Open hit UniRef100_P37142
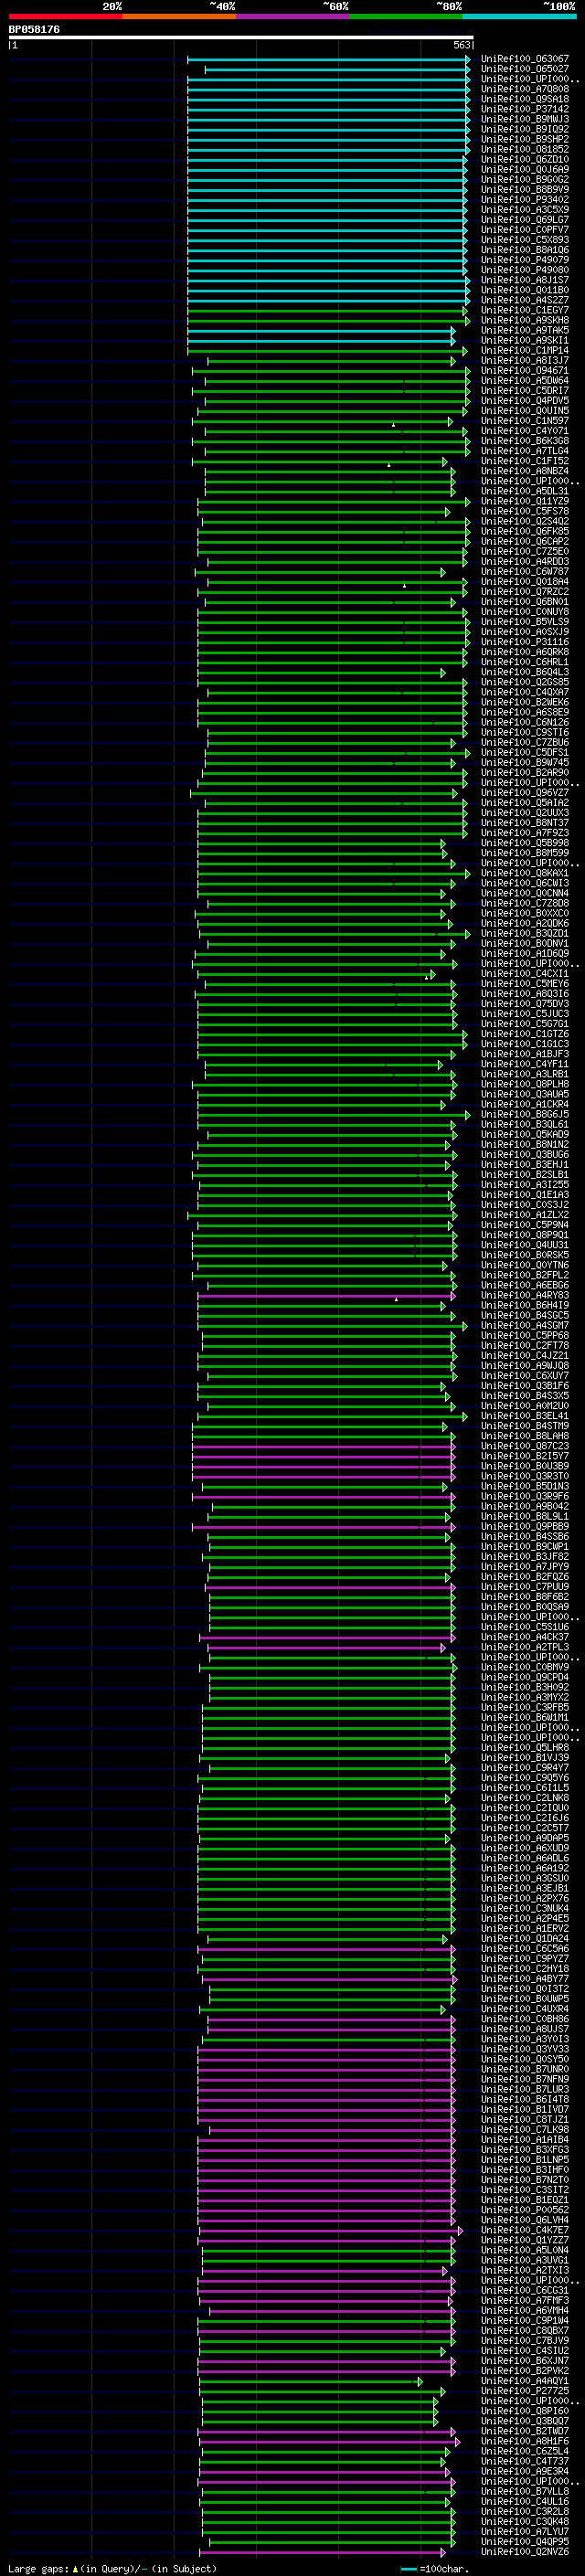This screenshot has width=585, height=2576. (x=525, y=109)
